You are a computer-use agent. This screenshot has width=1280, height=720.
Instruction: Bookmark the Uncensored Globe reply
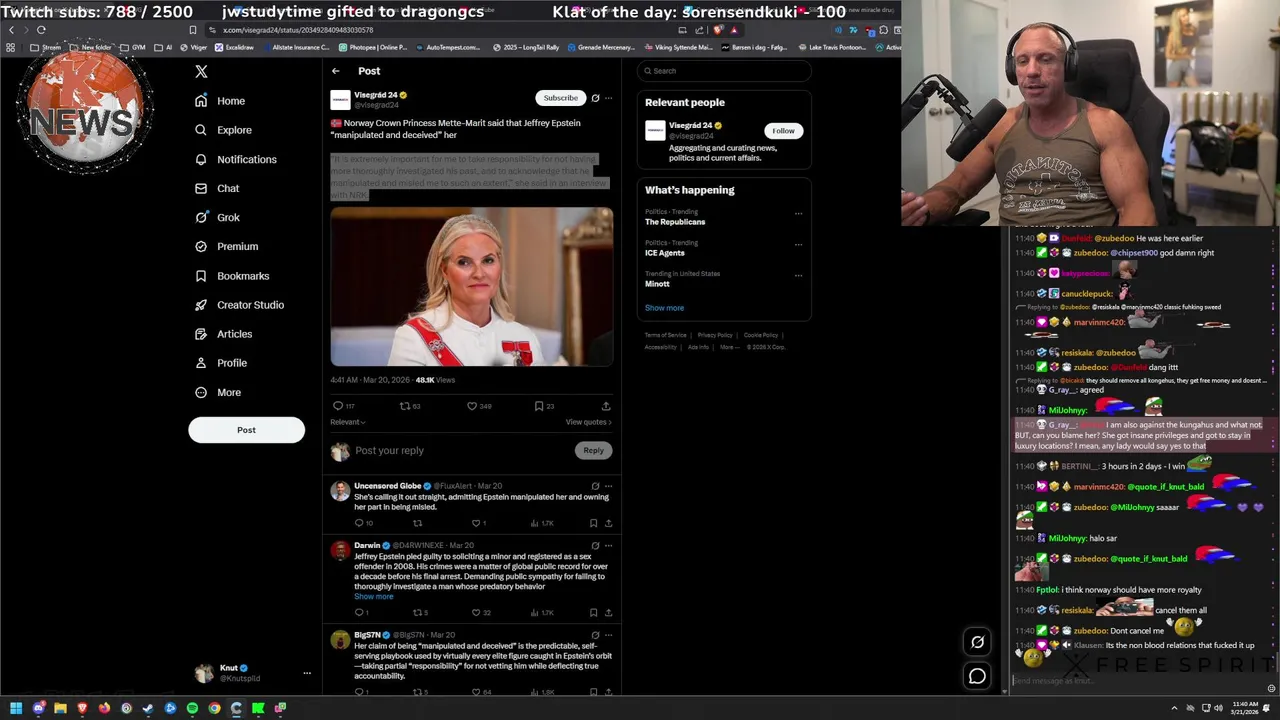(x=593, y=523)
